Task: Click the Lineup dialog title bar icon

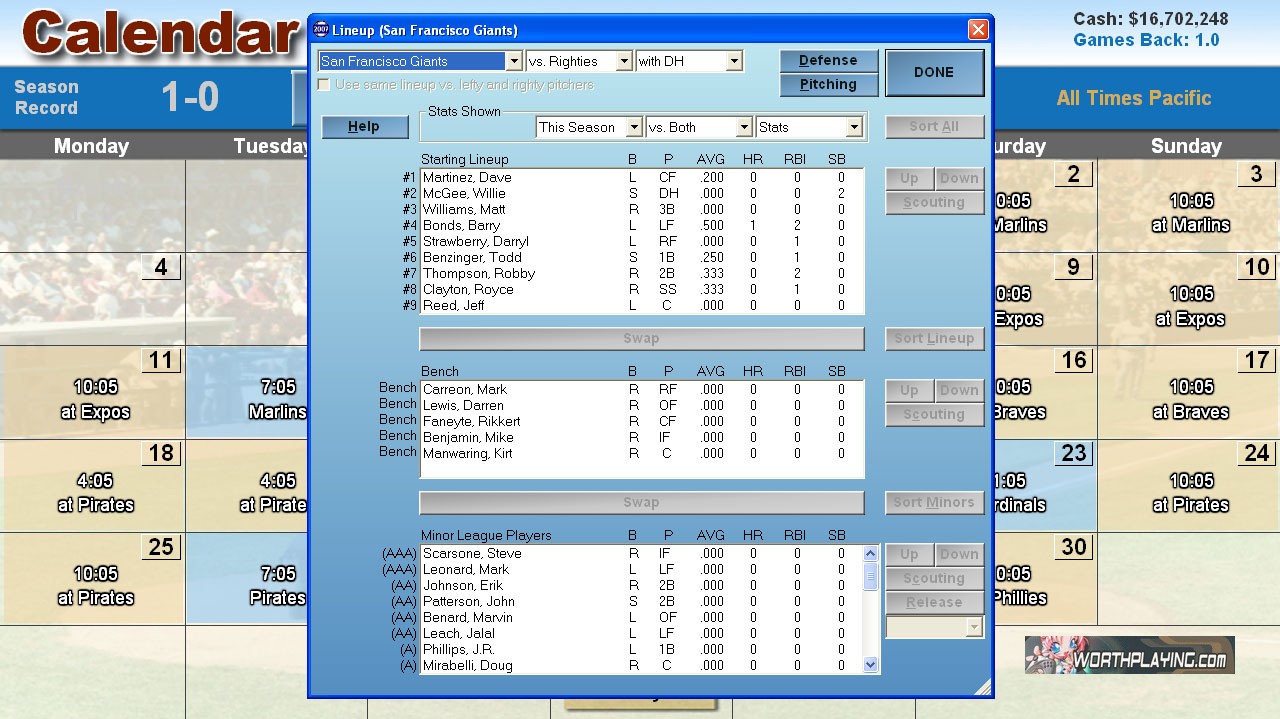Action: coord(321,30)
